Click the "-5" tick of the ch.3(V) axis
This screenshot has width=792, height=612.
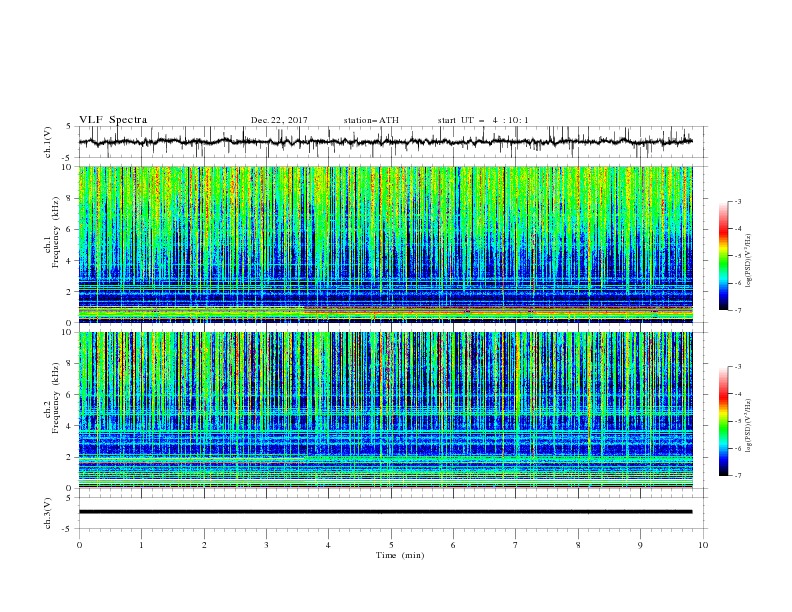(68, 529)
